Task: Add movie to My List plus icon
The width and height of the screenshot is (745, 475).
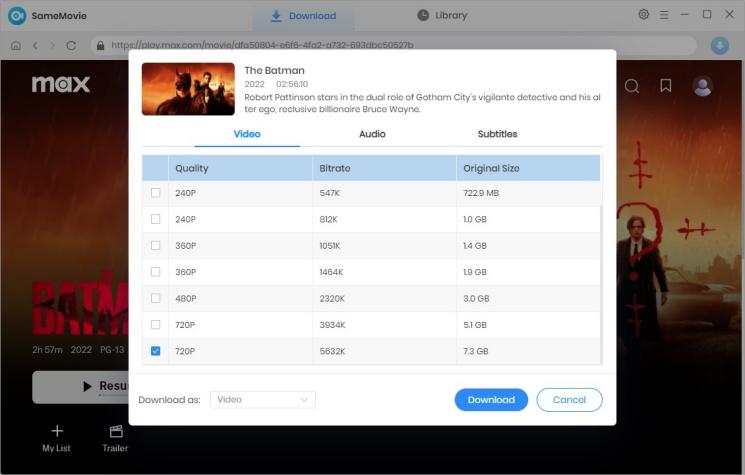Action: [57, 431]
